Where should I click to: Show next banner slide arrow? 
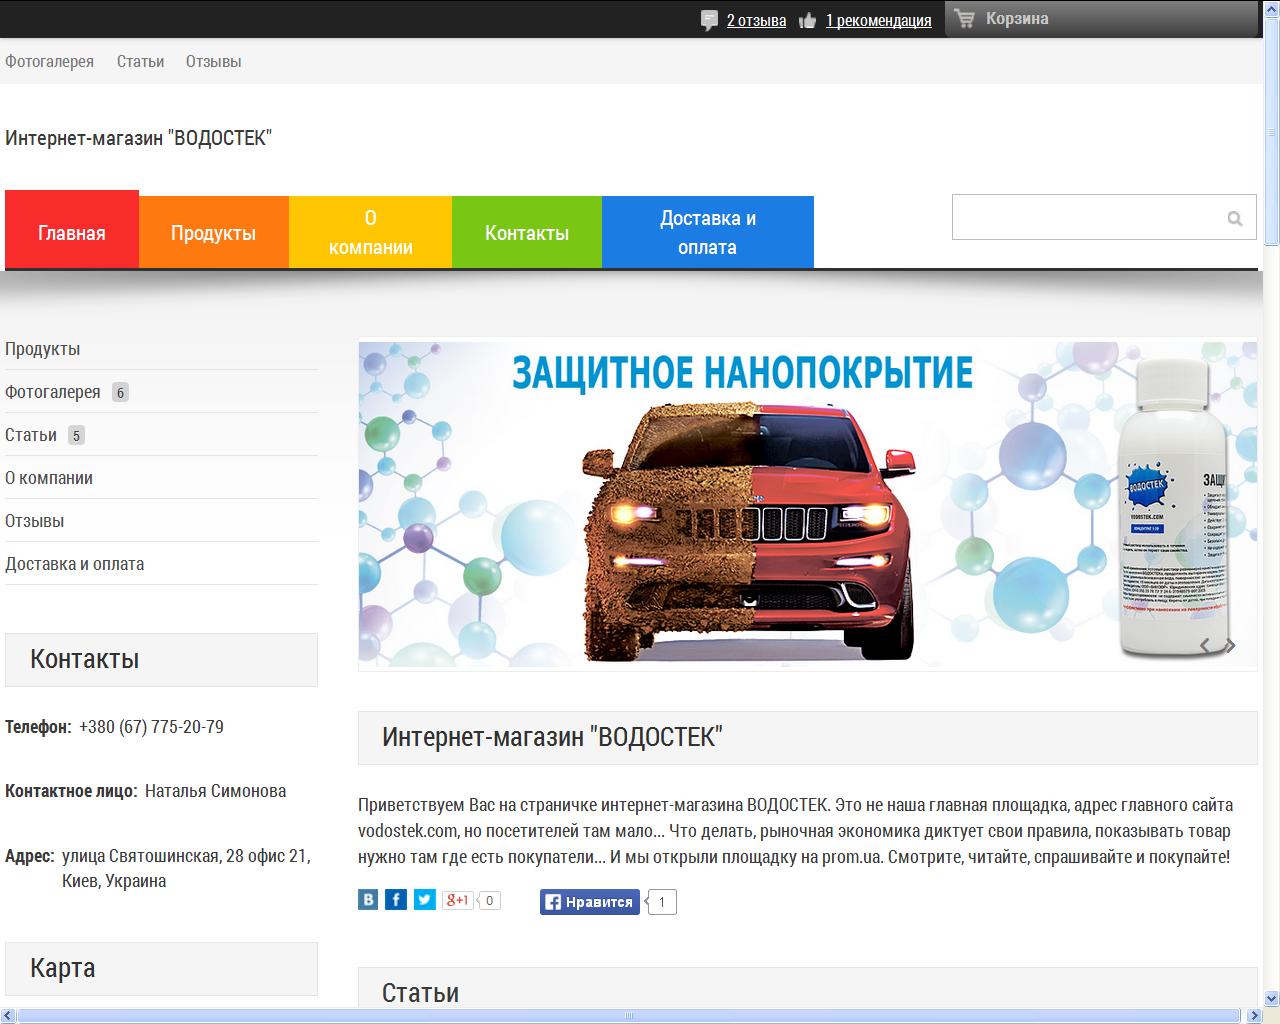[x=1231, y=646]
